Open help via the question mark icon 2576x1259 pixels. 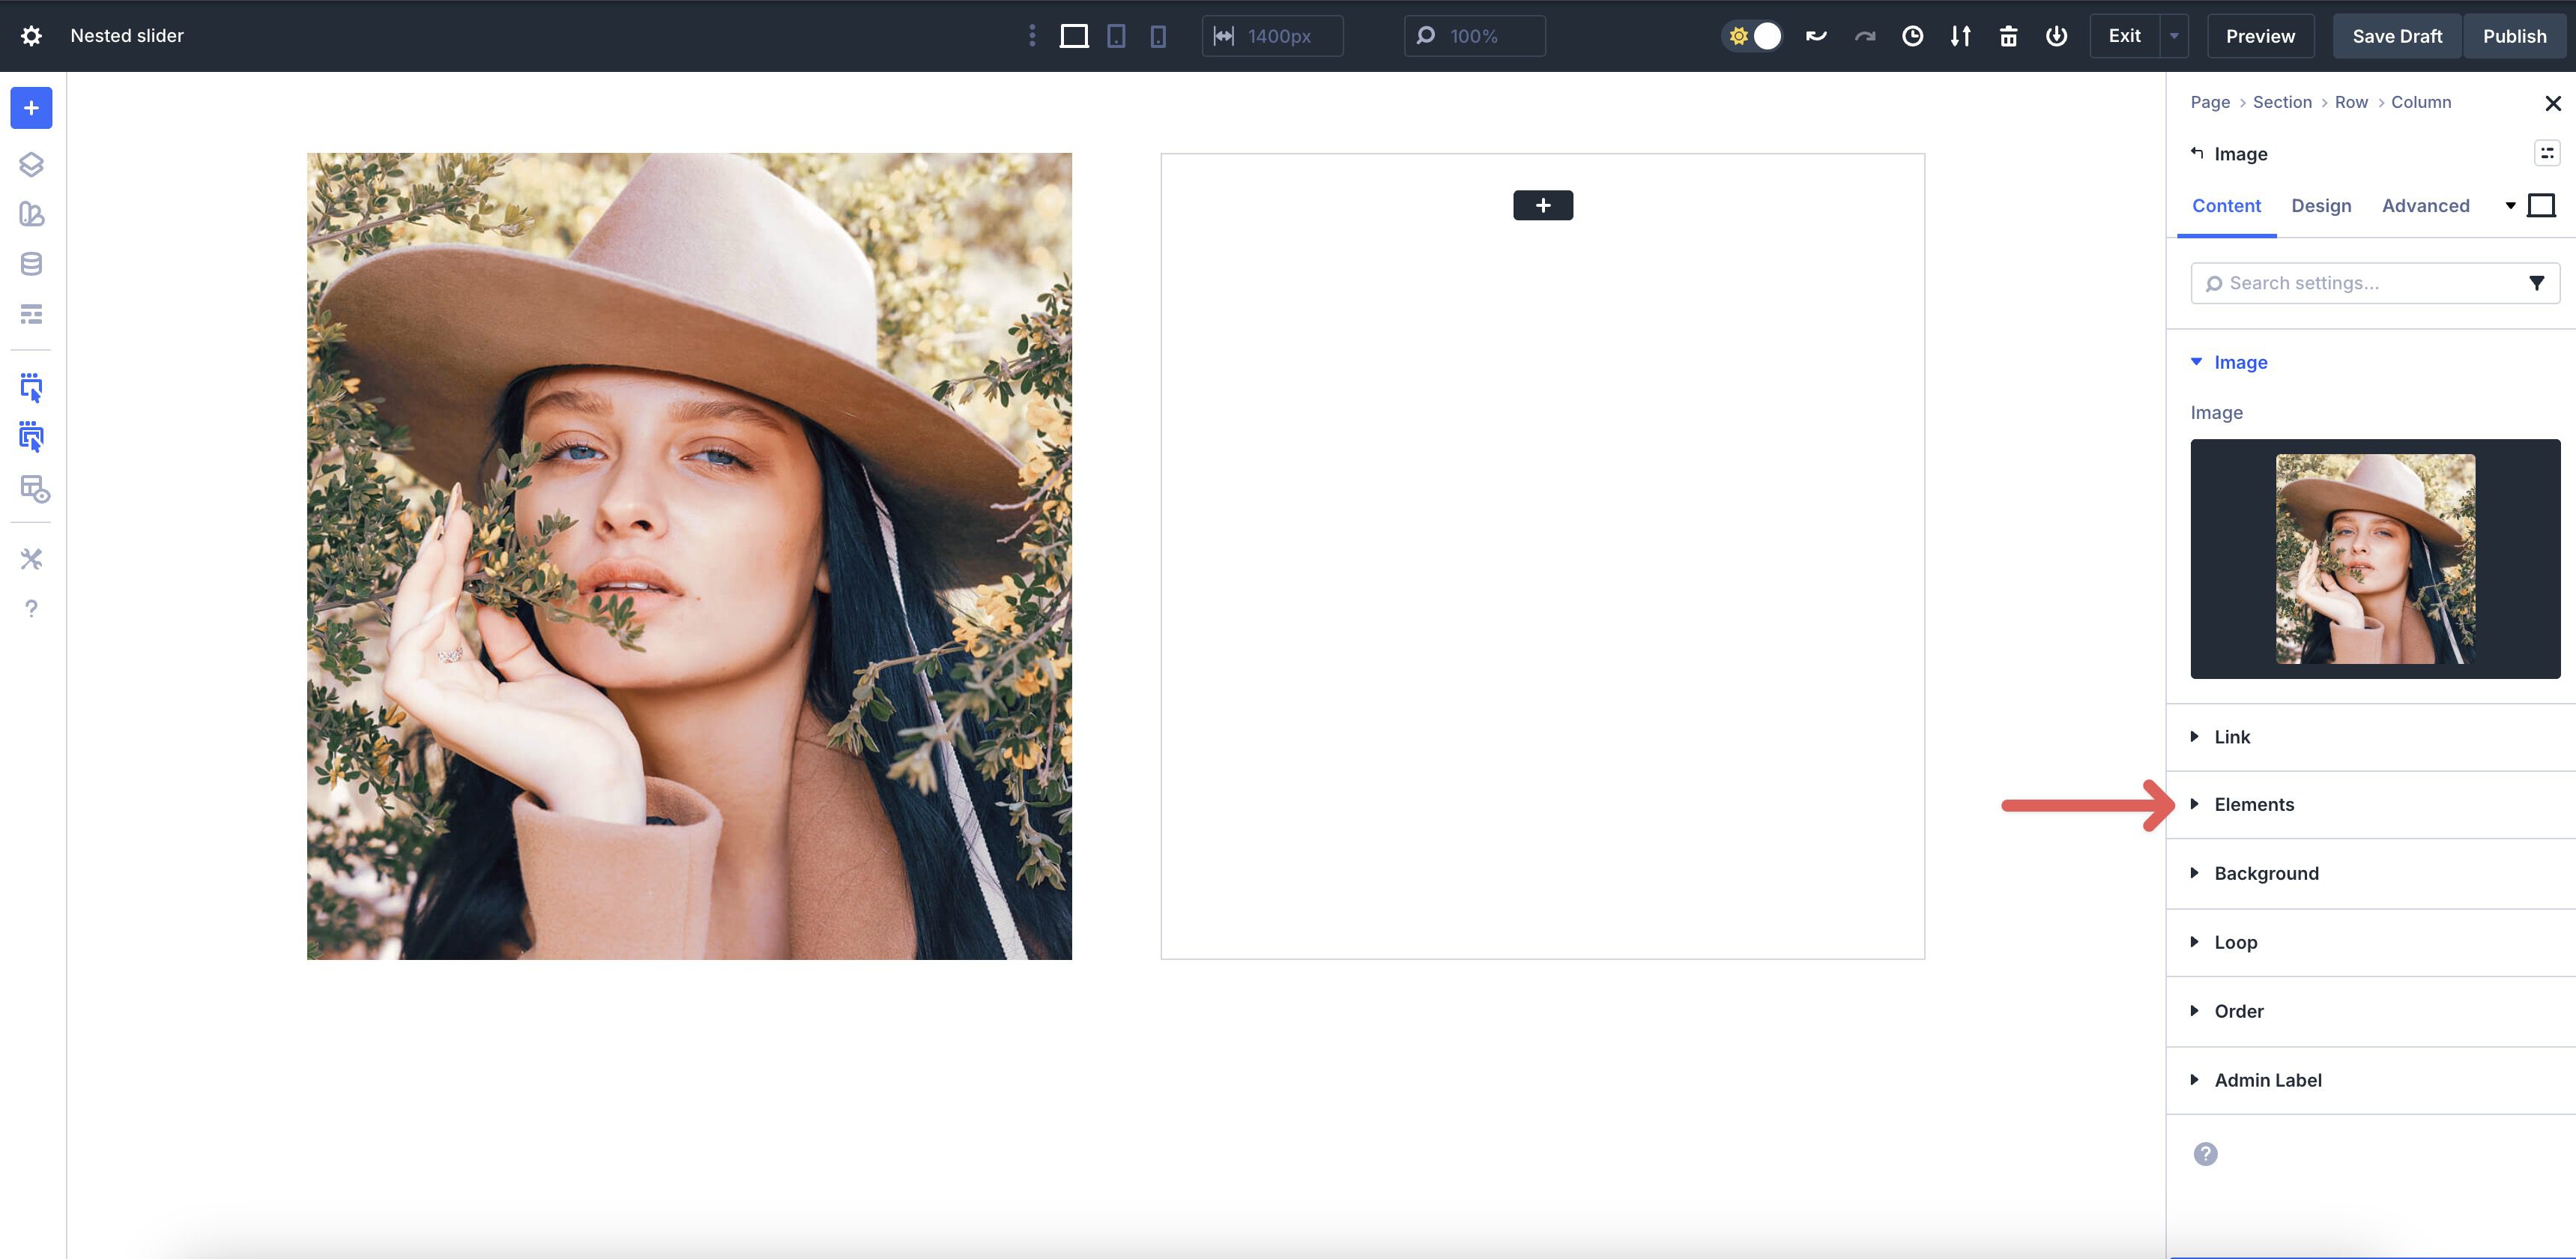pyautogui.click(x=31, y=608)
